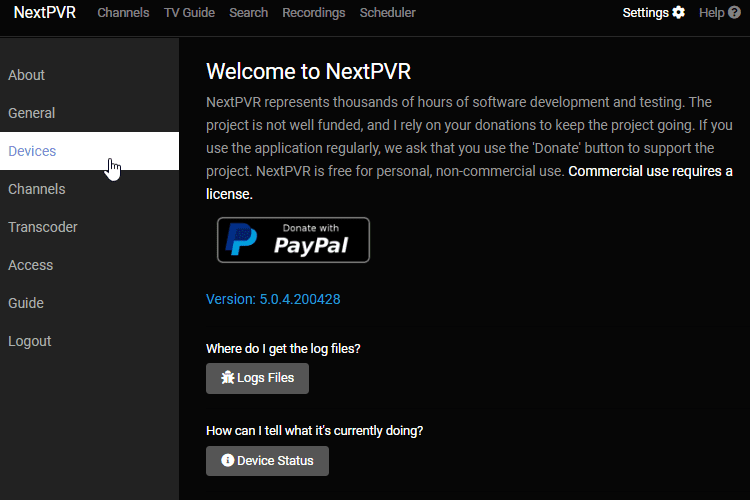Select Transcoder in the settings sidebar

pyautogui.click(x=89, y=227)
